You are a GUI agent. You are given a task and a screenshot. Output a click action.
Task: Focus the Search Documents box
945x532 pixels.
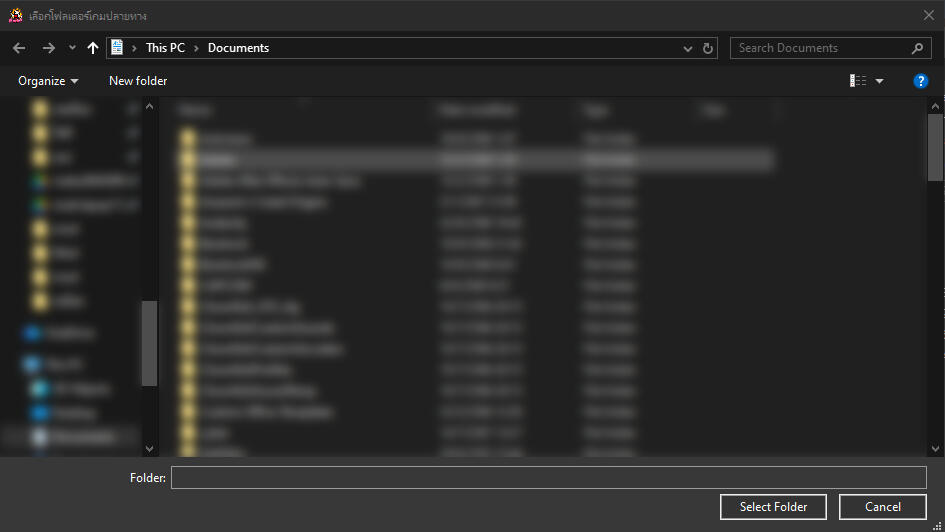(820, 48)
